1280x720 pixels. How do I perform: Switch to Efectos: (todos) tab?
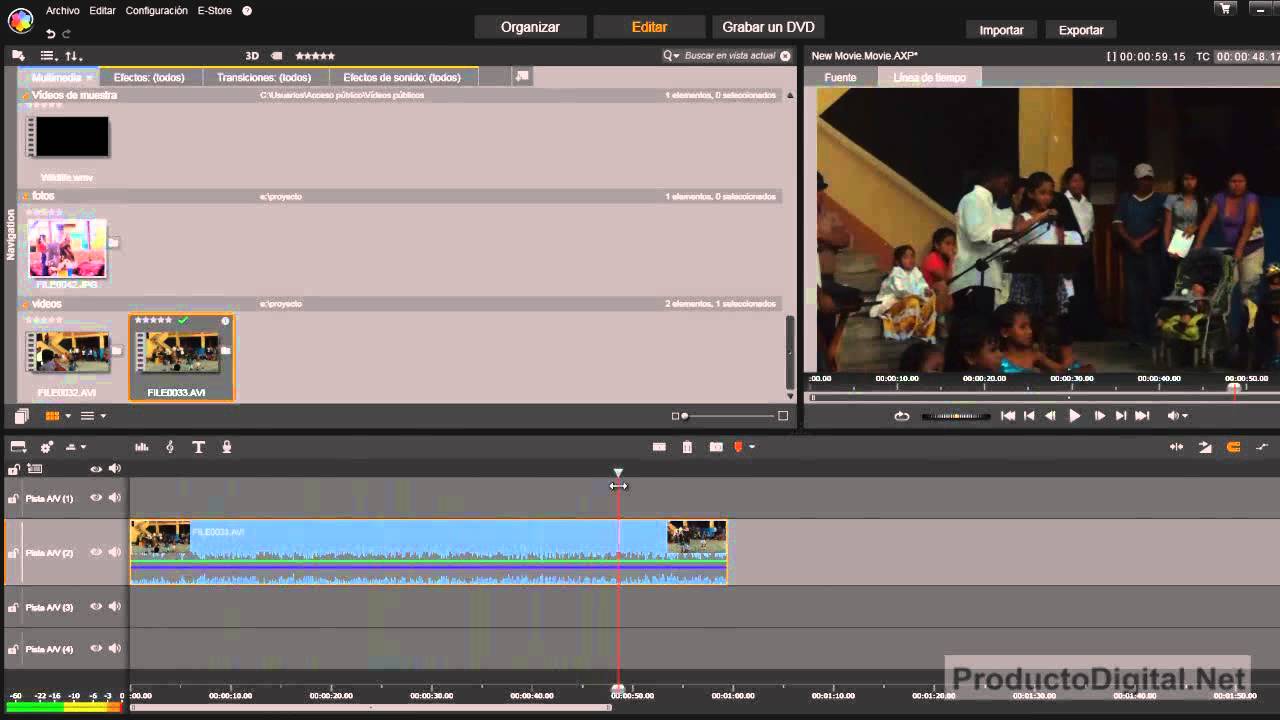(x=149, y=77)
